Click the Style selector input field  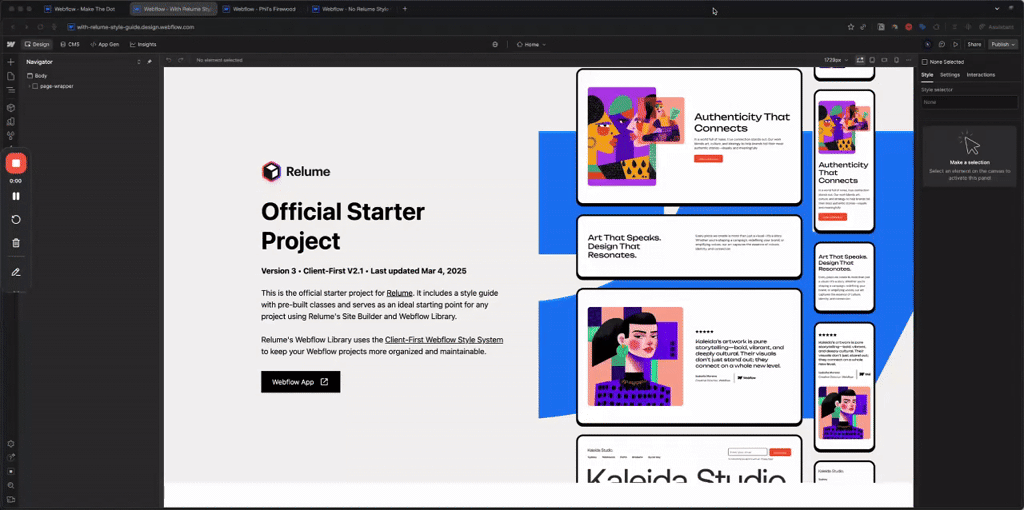pyautogui.click(x=968, y=102)
